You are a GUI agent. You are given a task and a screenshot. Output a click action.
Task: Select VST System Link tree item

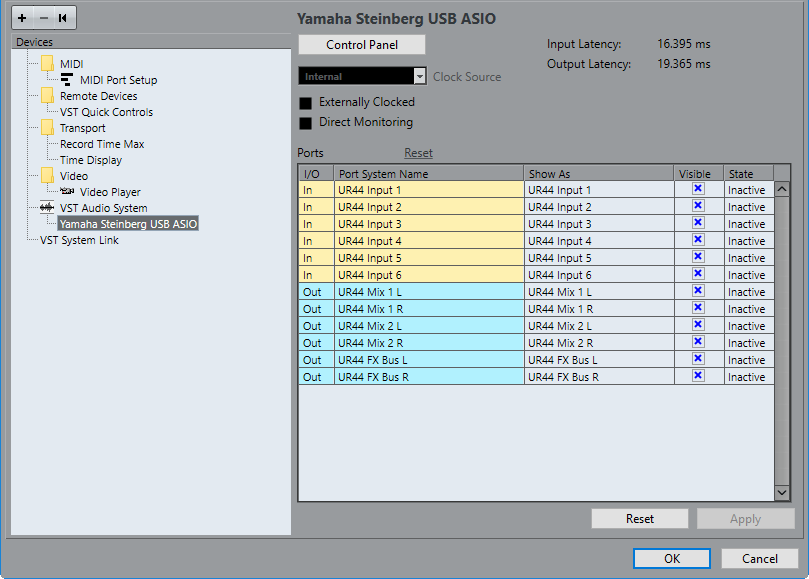coord(79,240)
